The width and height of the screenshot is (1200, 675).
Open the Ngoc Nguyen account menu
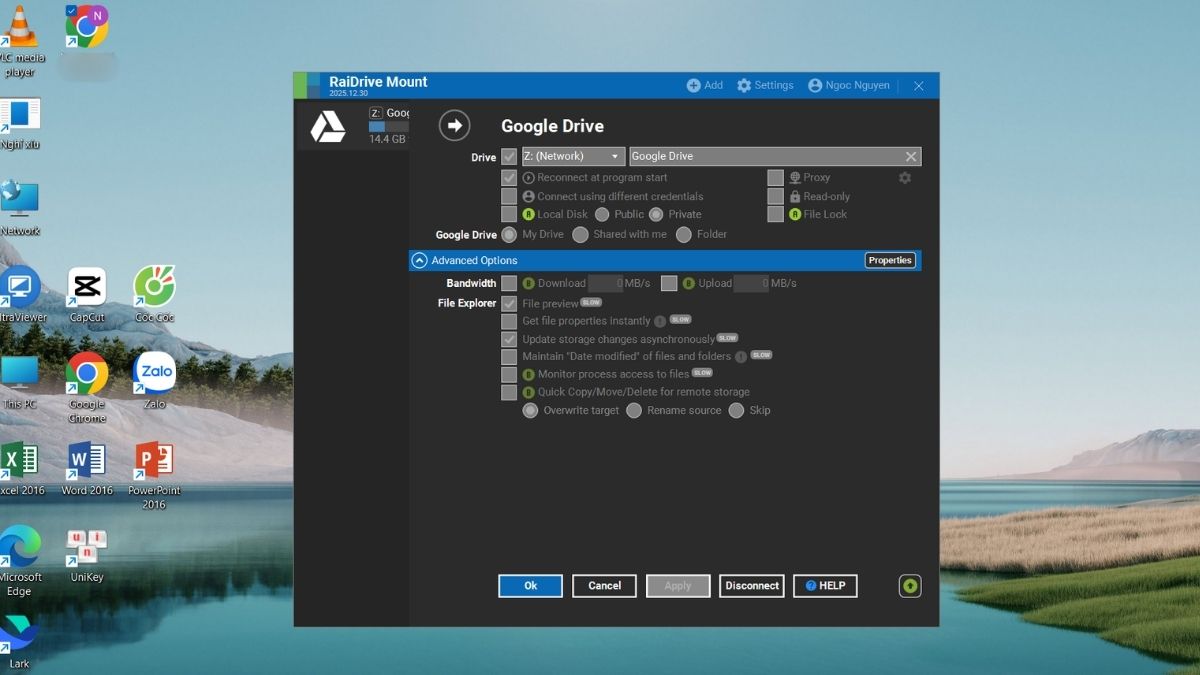tap(848, 85)
